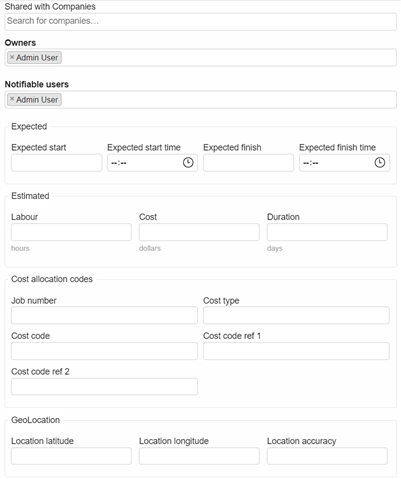The height and width of the screenshot is (479, 401).
Task: Click the Location accuracy input
Action: pyautogui.click(x=327, y=456)
